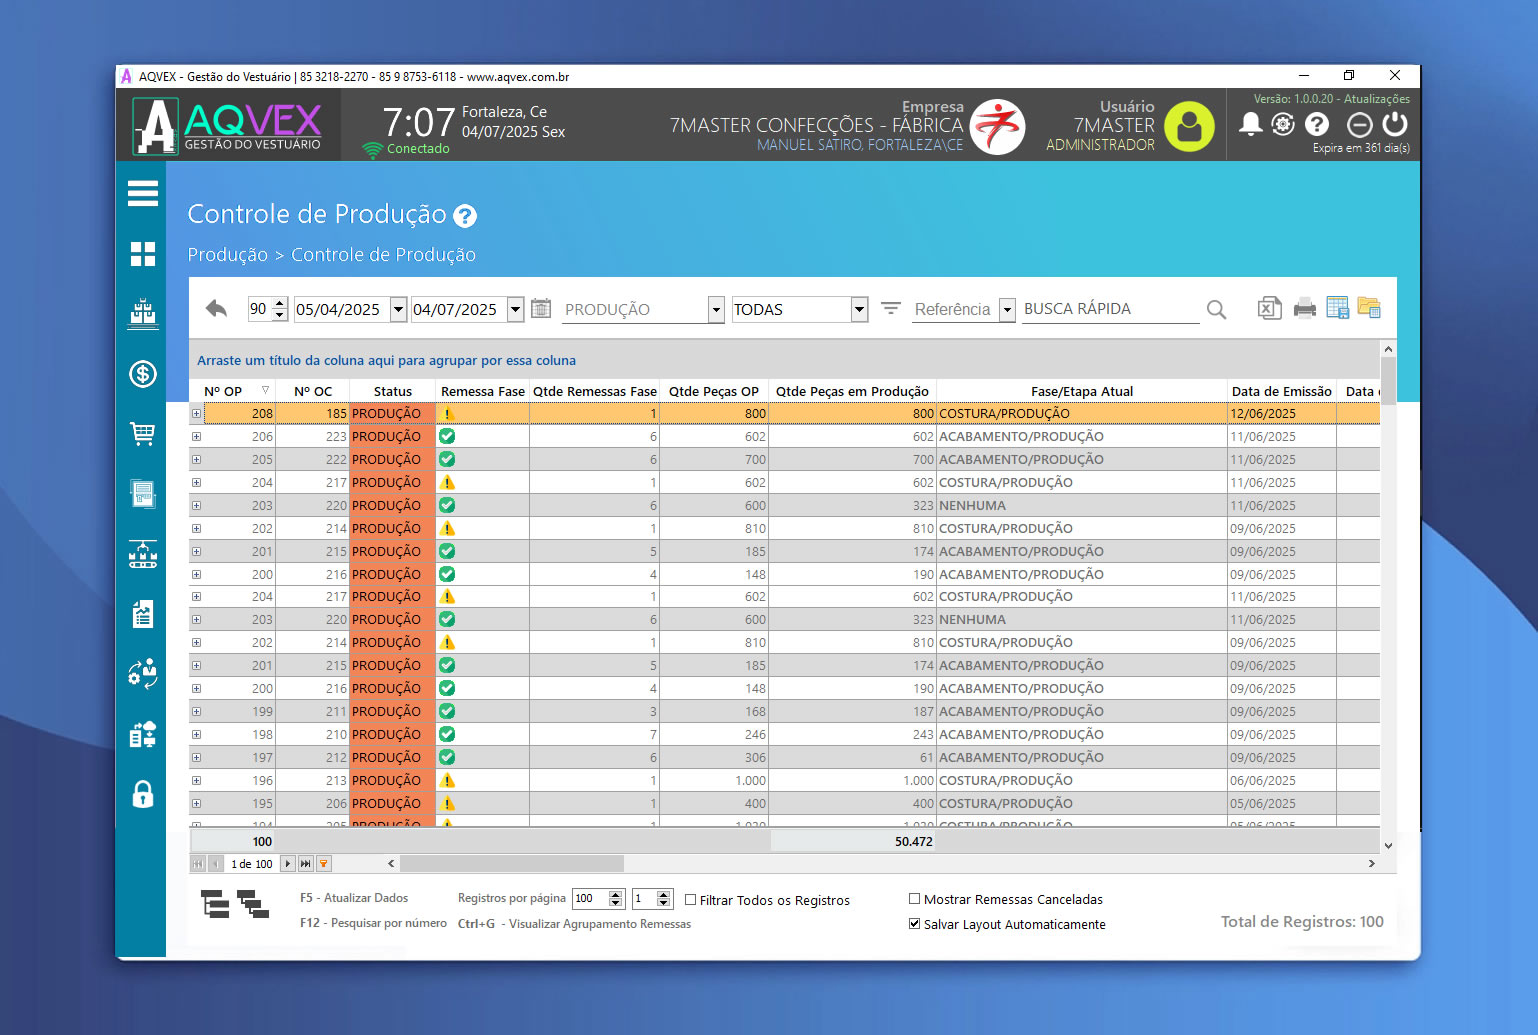Image resolution: width=1538 pixels, height=1035 pixels.
Task: Export grid to Excel file icon
Action: point(1269,309)
